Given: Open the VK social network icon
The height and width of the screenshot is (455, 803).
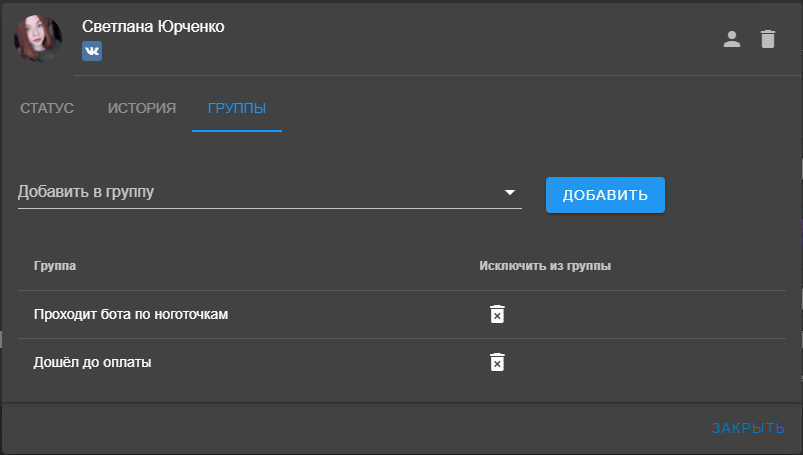Looking at the screenshot, I should pyautogui.click(x=92, y=51).
